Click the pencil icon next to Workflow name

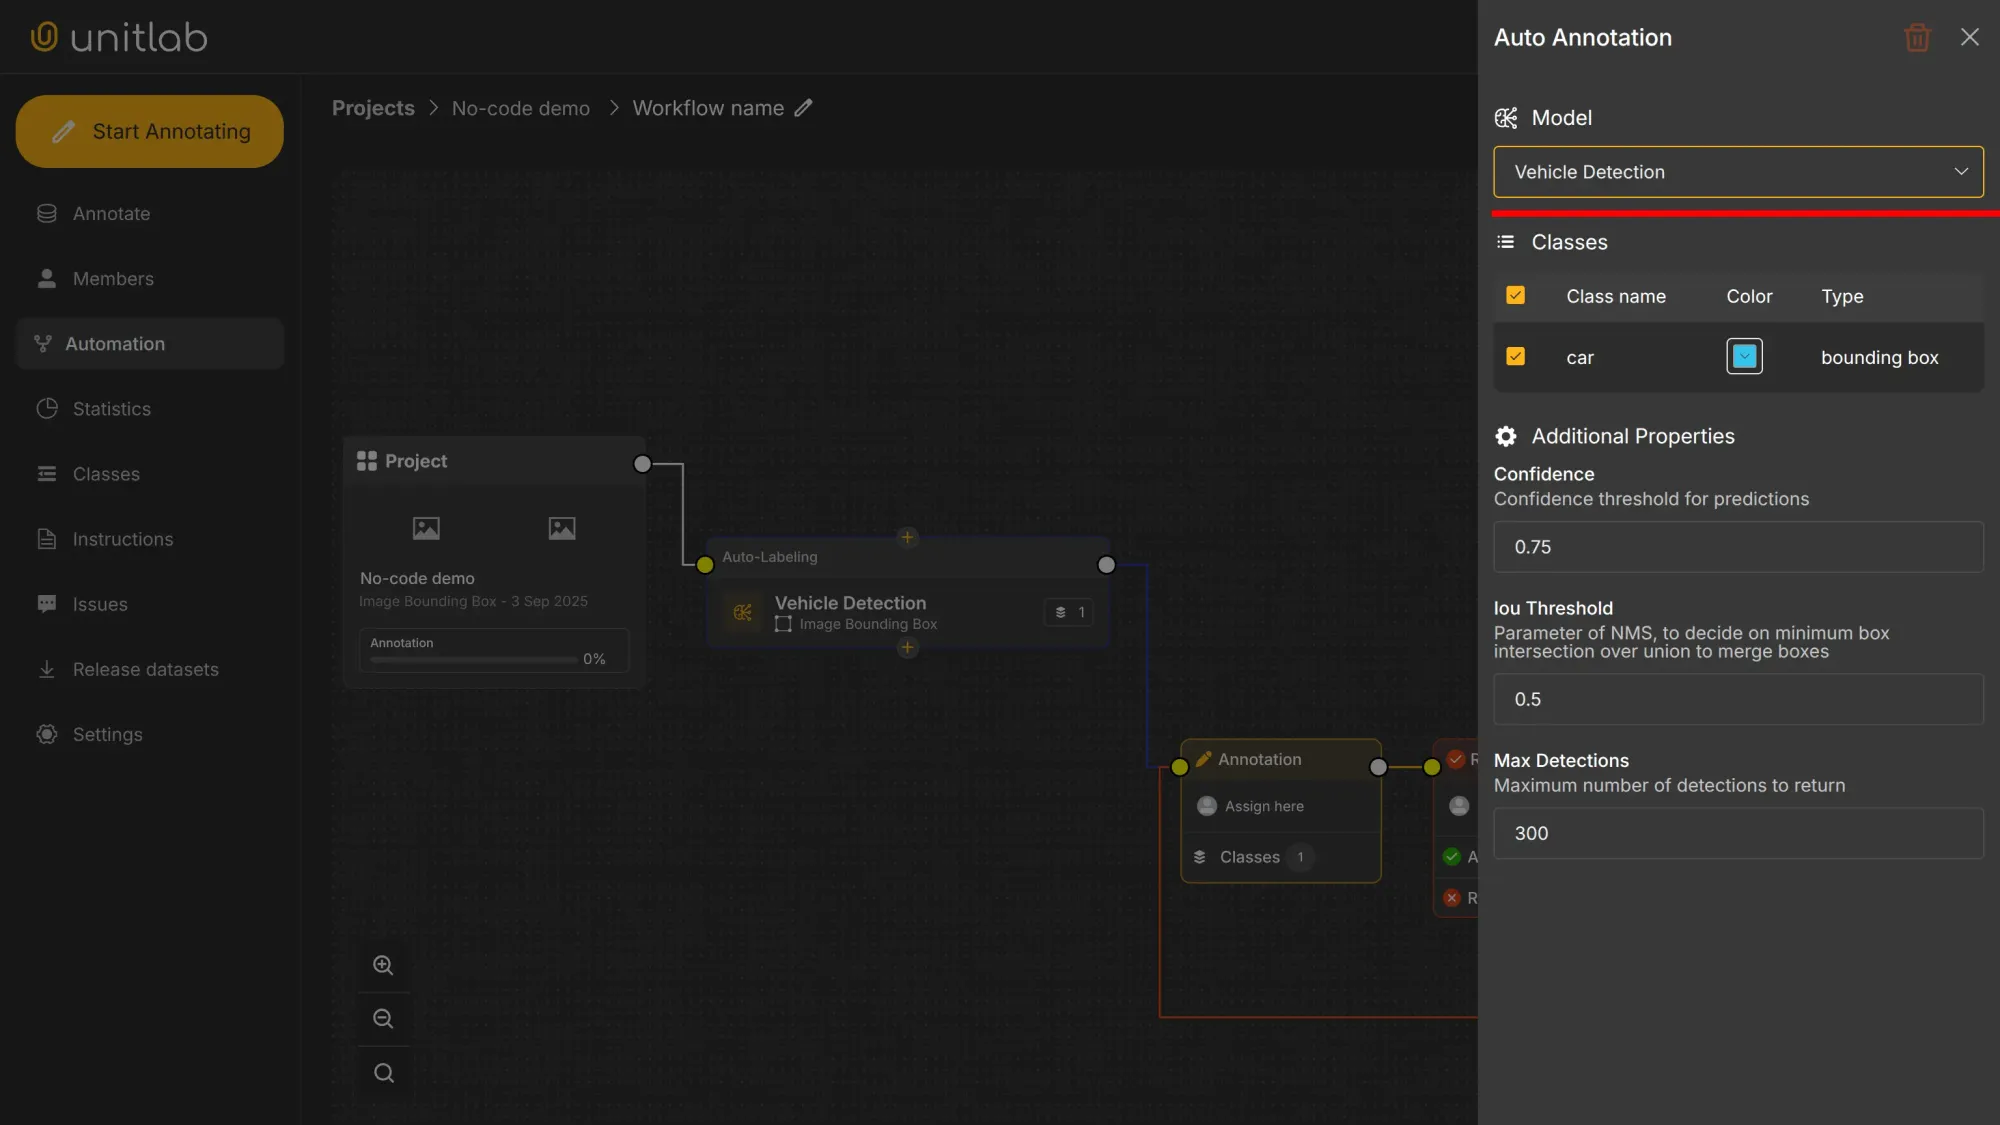804,107
